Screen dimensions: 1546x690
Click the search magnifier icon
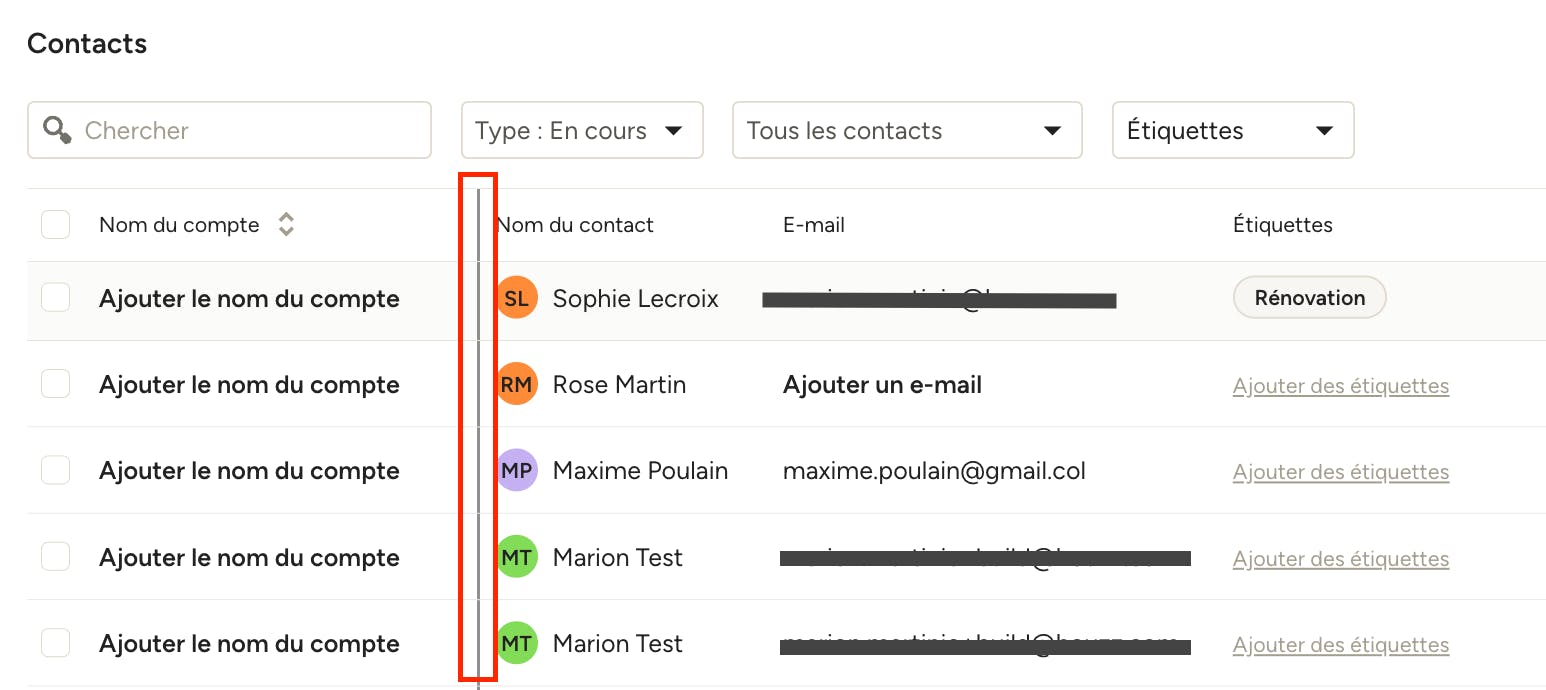coord(57,130)
